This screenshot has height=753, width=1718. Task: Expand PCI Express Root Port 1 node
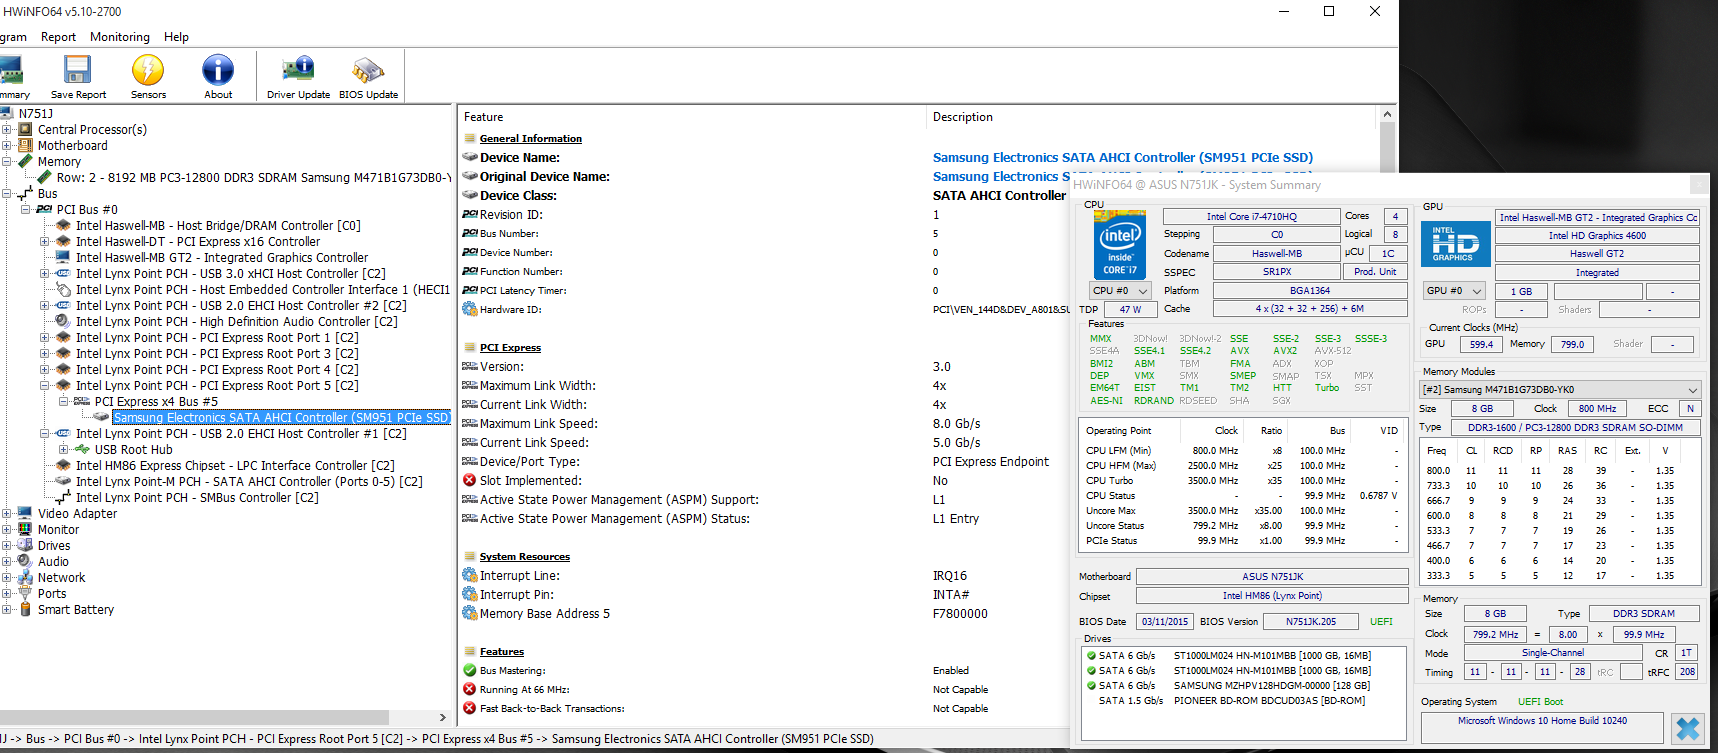pos(45,338)
